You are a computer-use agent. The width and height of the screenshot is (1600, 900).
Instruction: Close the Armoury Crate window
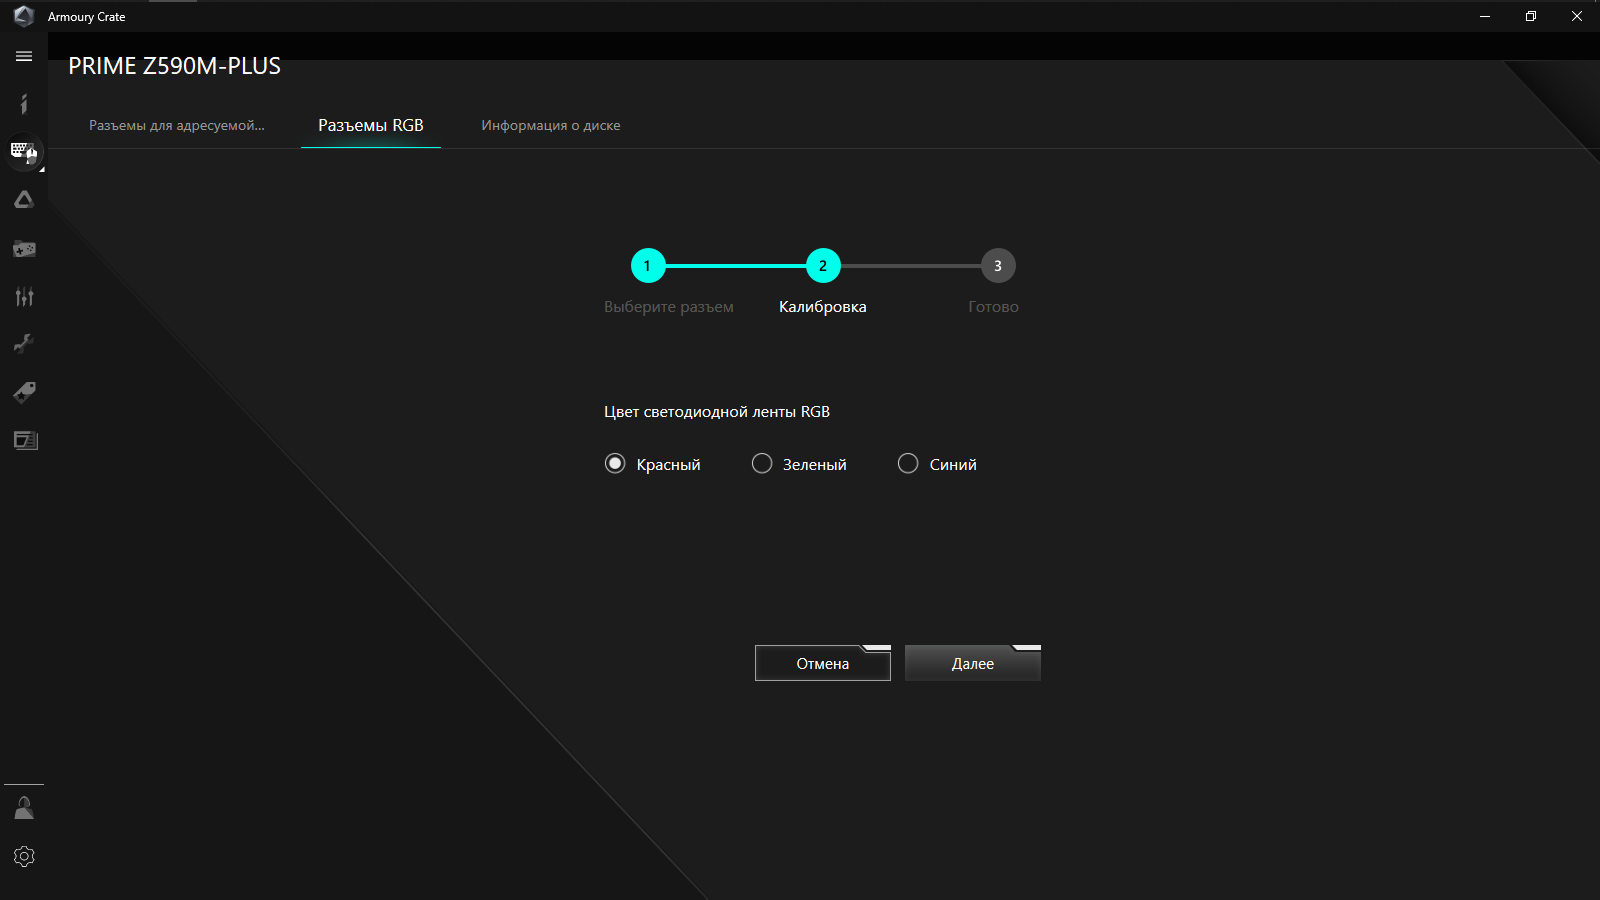pyautogui.click(x=1577, y=16)
